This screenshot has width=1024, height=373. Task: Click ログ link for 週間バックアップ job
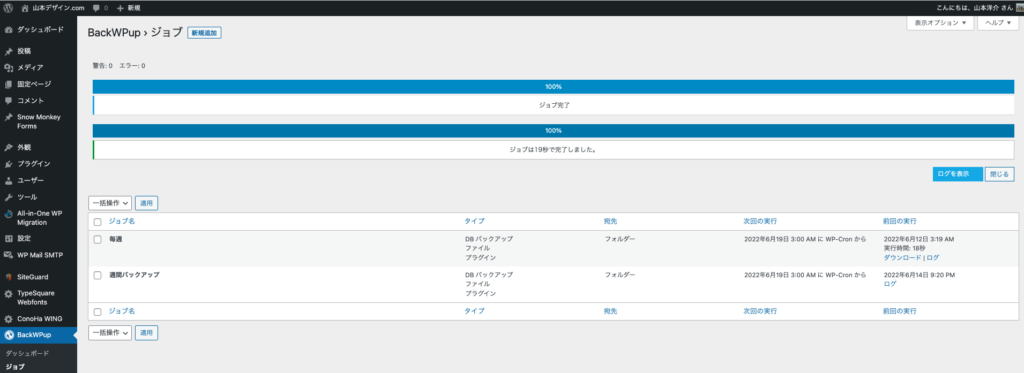[x=889, y=284]
